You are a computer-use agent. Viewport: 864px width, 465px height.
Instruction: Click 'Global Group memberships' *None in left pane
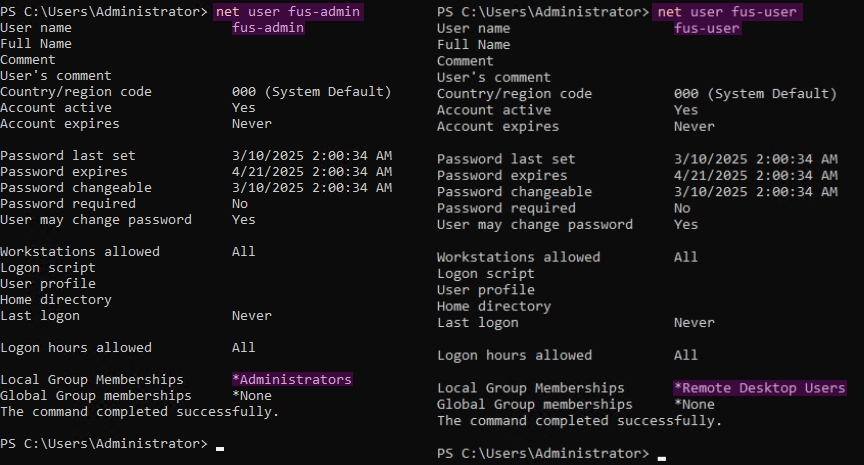252,396
